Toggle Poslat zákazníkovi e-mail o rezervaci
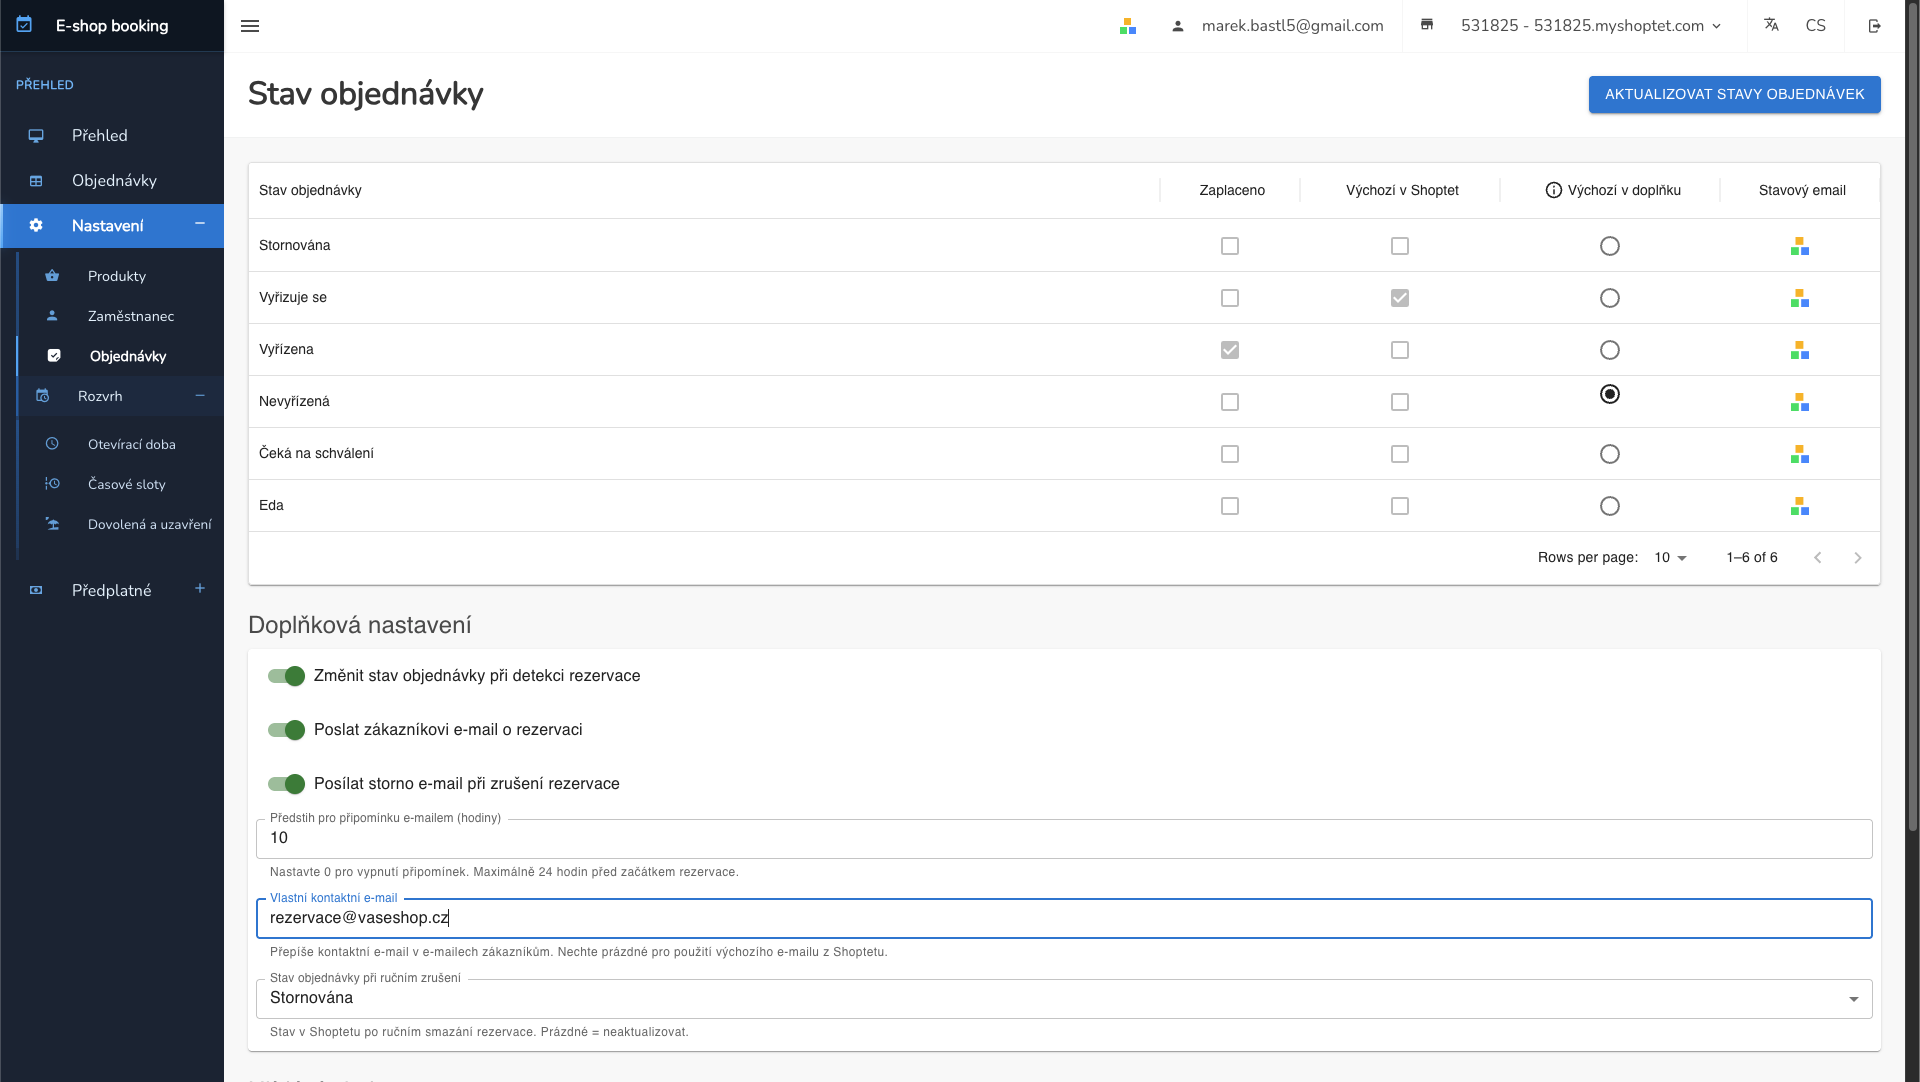The height and width of the screenshot is (1082, 1920). (x=286, y=730)
